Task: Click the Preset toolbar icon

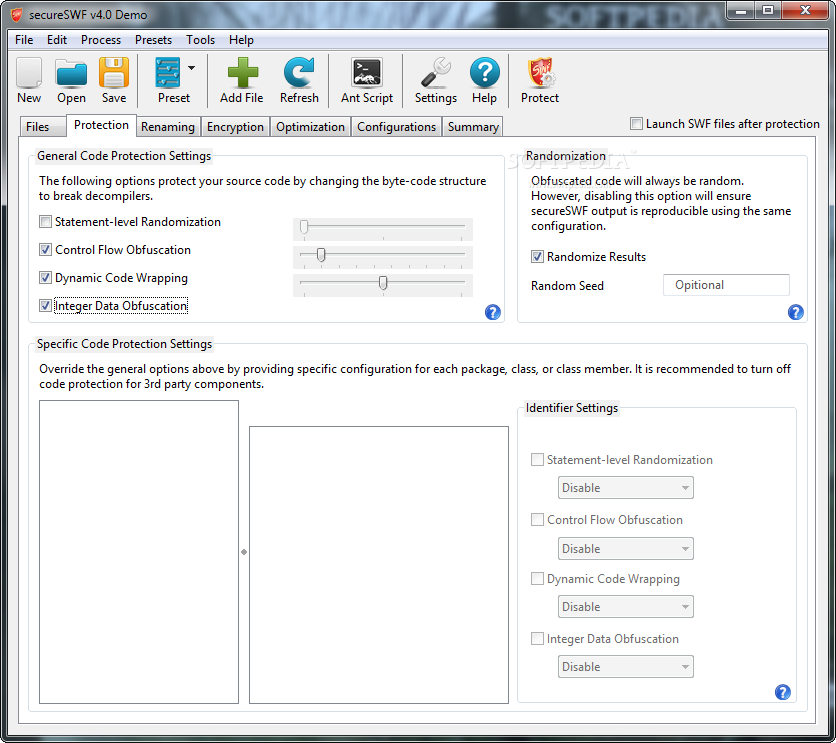Action: click(168, 73)
